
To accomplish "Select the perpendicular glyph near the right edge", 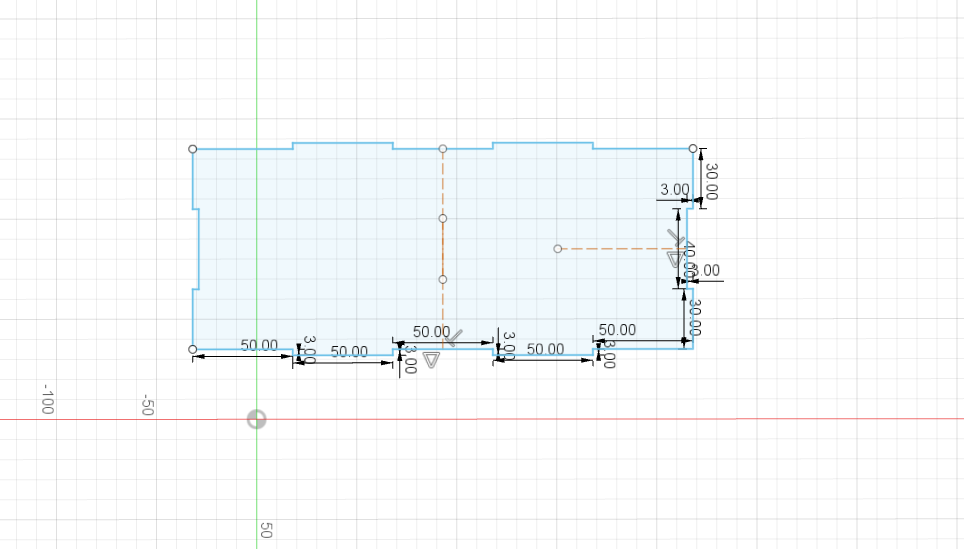I will [675, 237].
